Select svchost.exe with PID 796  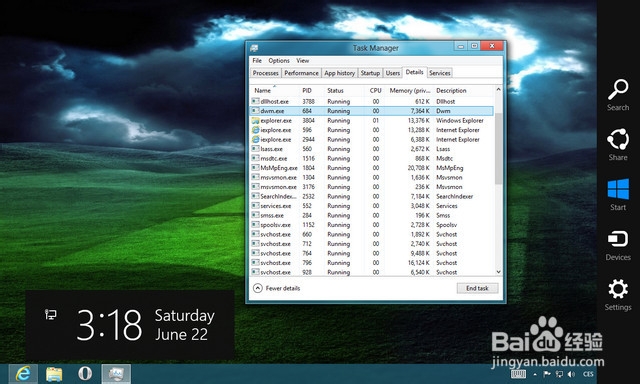(x=372, y=263)
